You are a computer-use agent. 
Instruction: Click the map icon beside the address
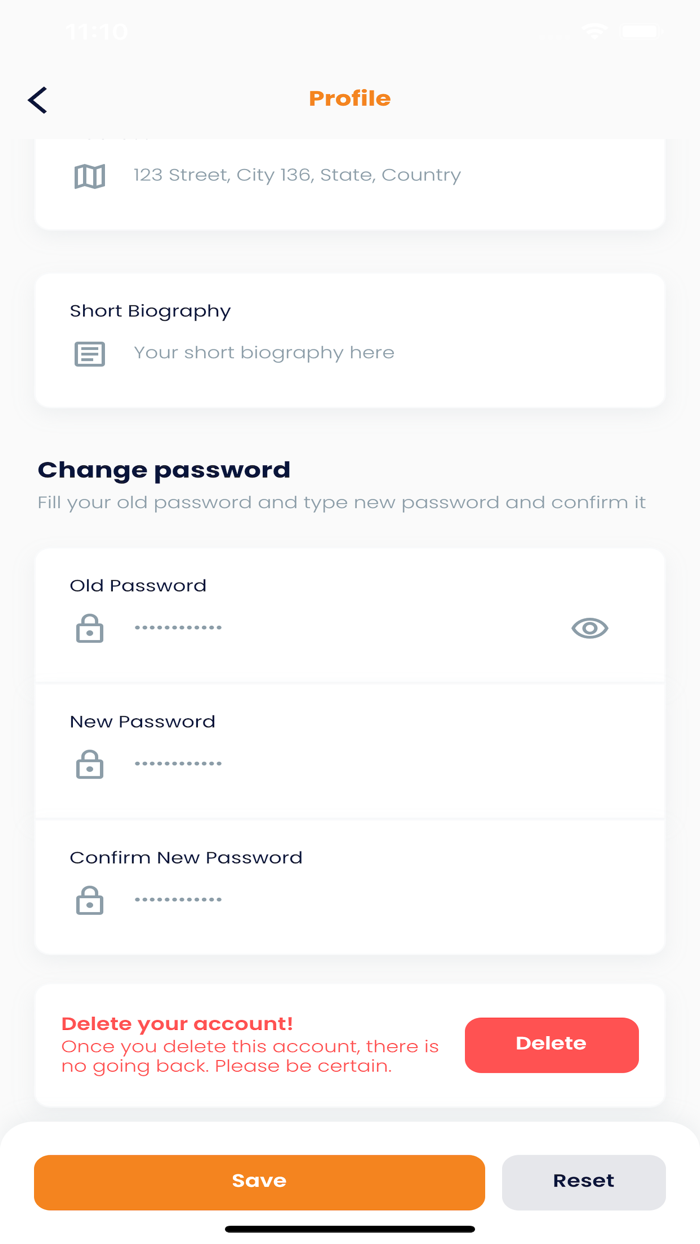(90, 176)
